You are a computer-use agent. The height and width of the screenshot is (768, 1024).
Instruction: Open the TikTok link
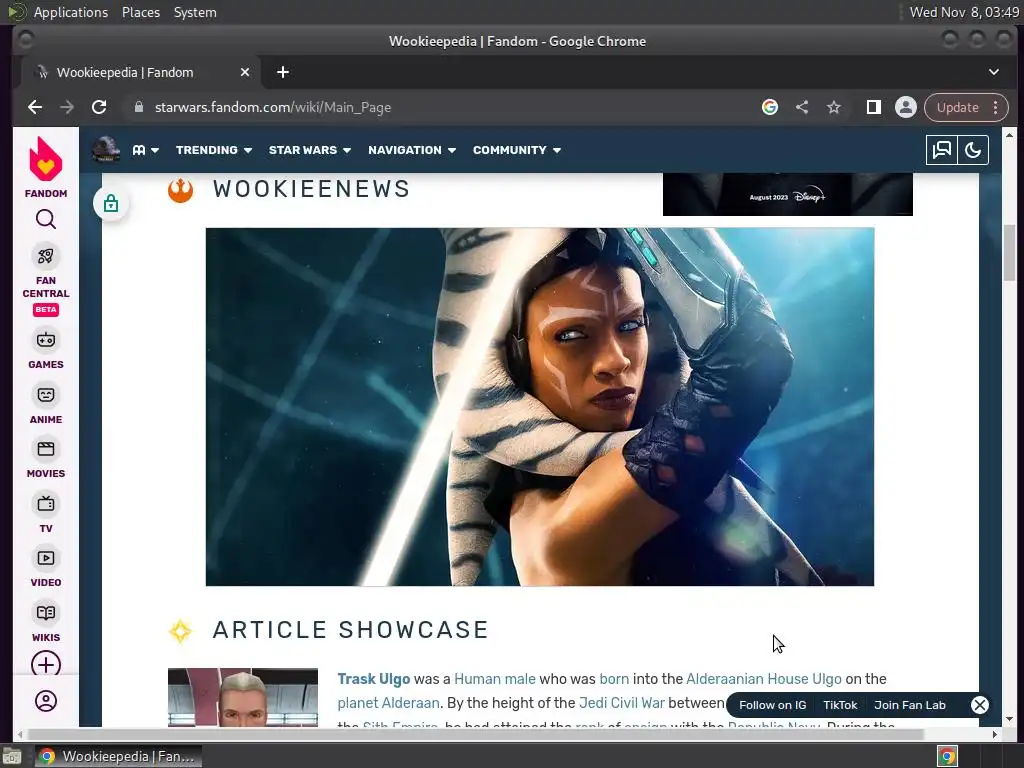(840, 705)
